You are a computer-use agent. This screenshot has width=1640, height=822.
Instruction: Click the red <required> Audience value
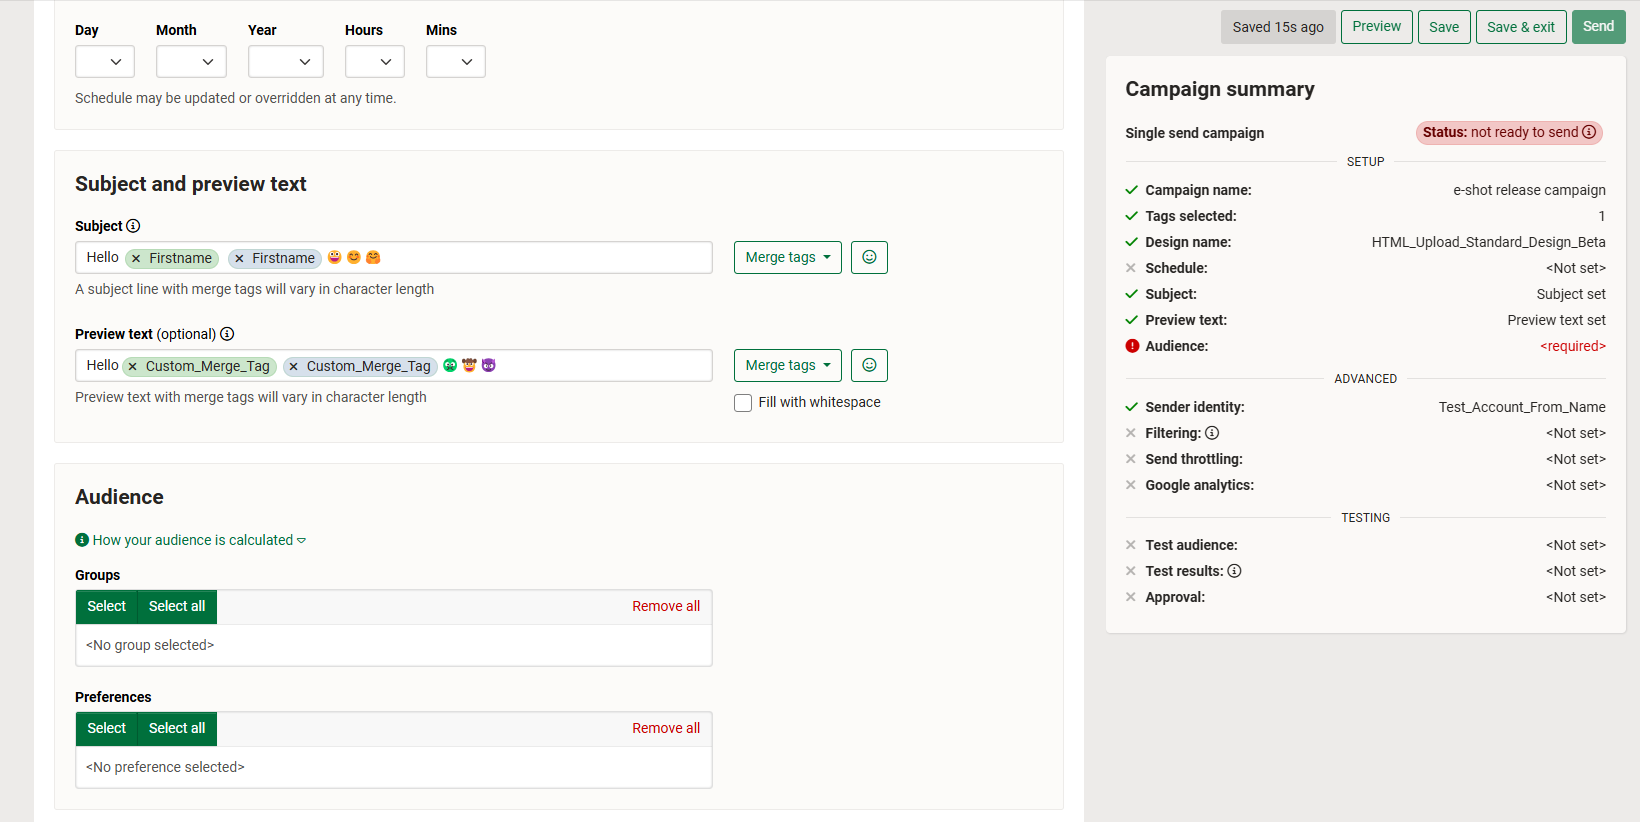click(1573, 346)
